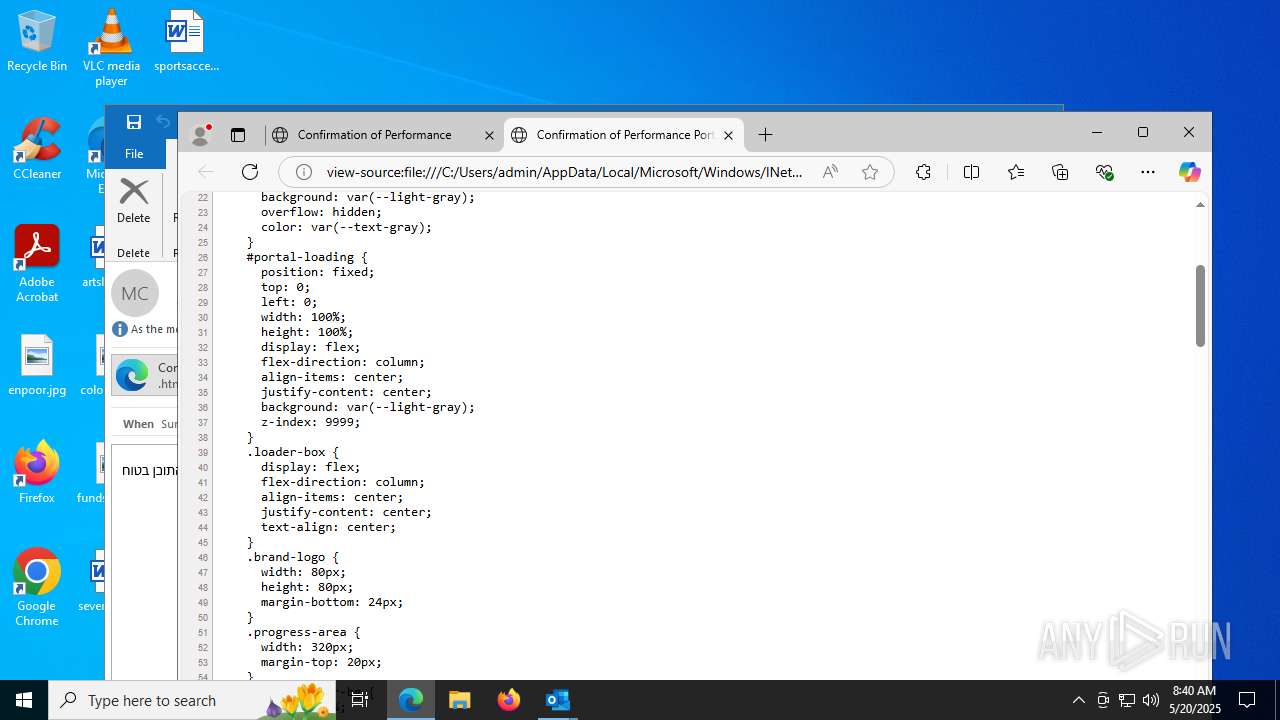Launch Firefox desktop shortcut

pos(37,472)
